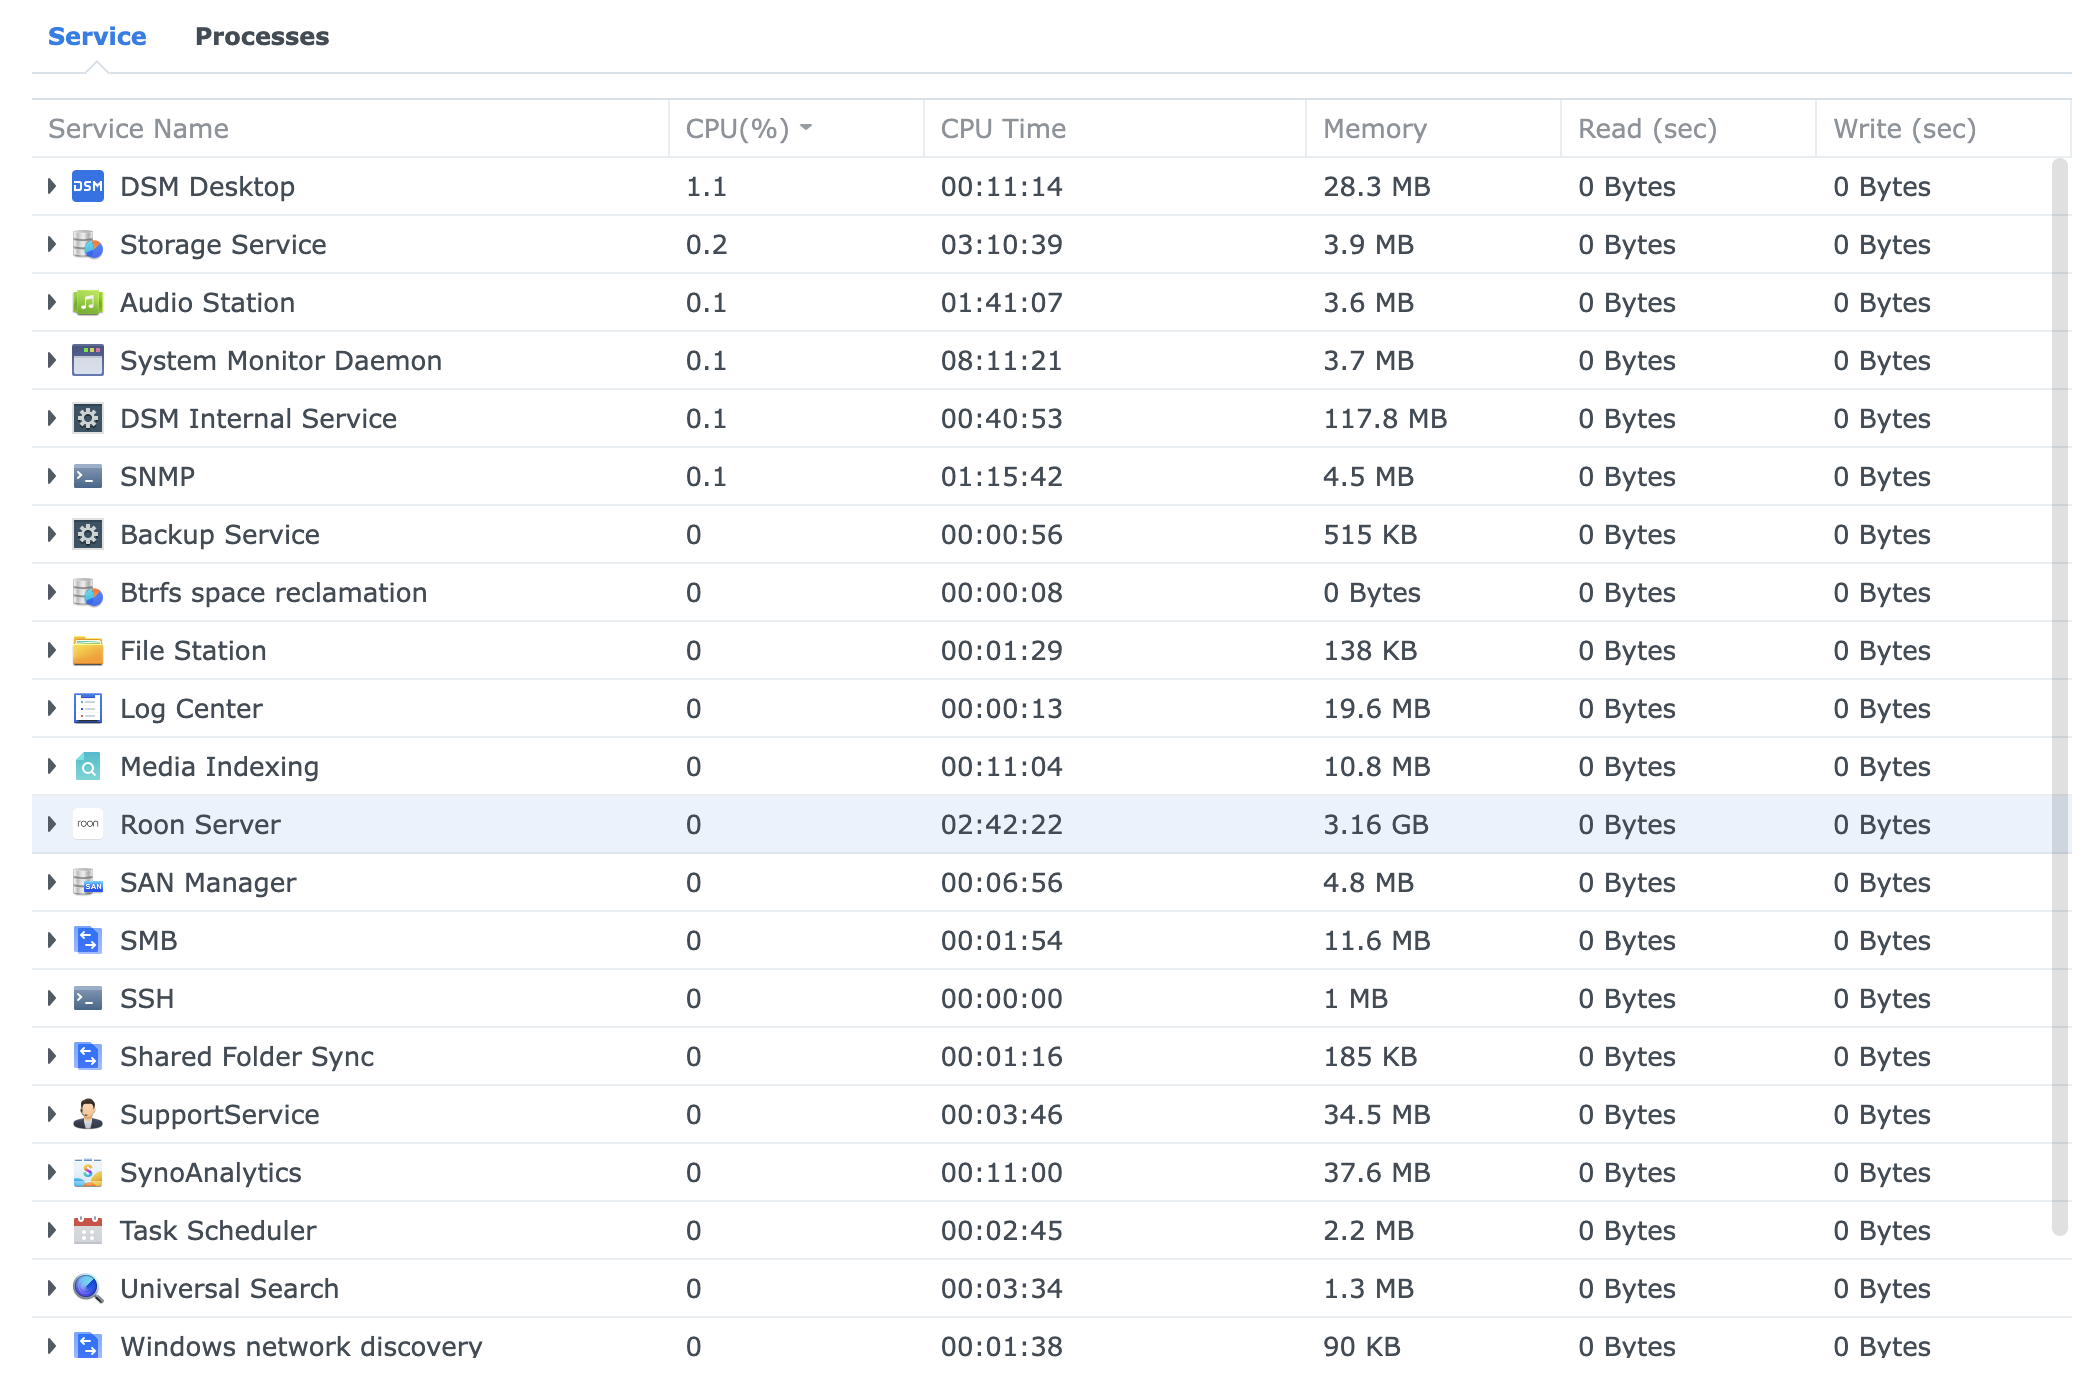
Task: Switch to the Processes tab
Action: coord(261,36)
